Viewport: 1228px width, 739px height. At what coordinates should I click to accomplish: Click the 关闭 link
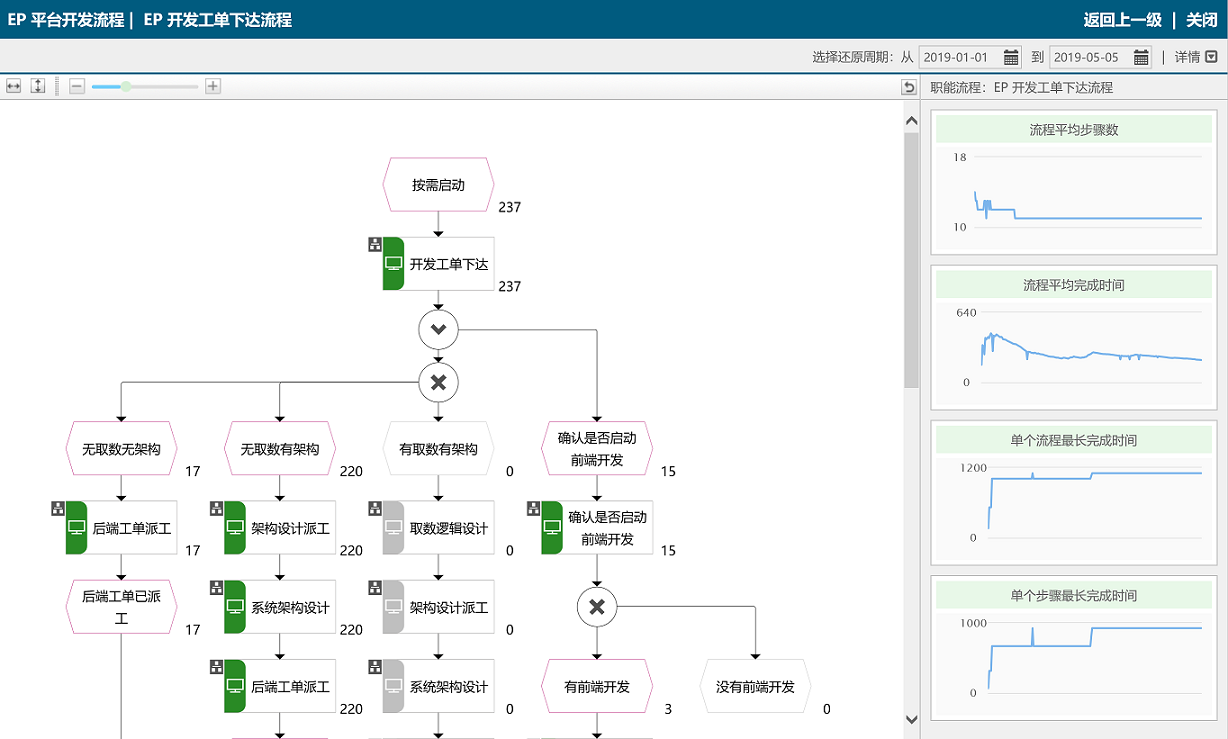click(x=1202, y=20)
